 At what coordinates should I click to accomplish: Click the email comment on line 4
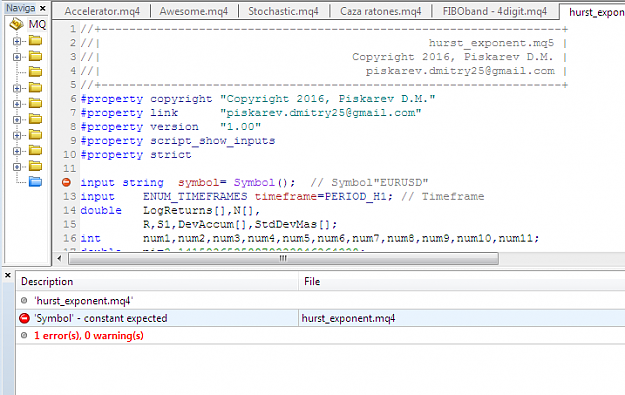click(x=460, y=71)
